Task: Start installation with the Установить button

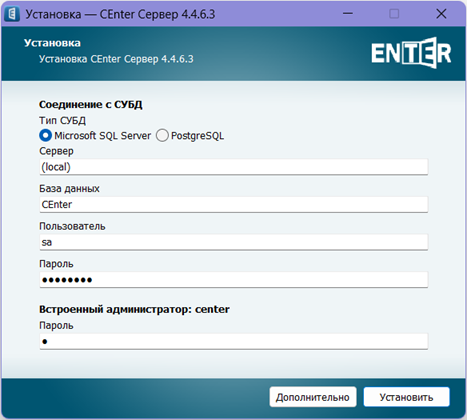Action: (x=406, y=397)
